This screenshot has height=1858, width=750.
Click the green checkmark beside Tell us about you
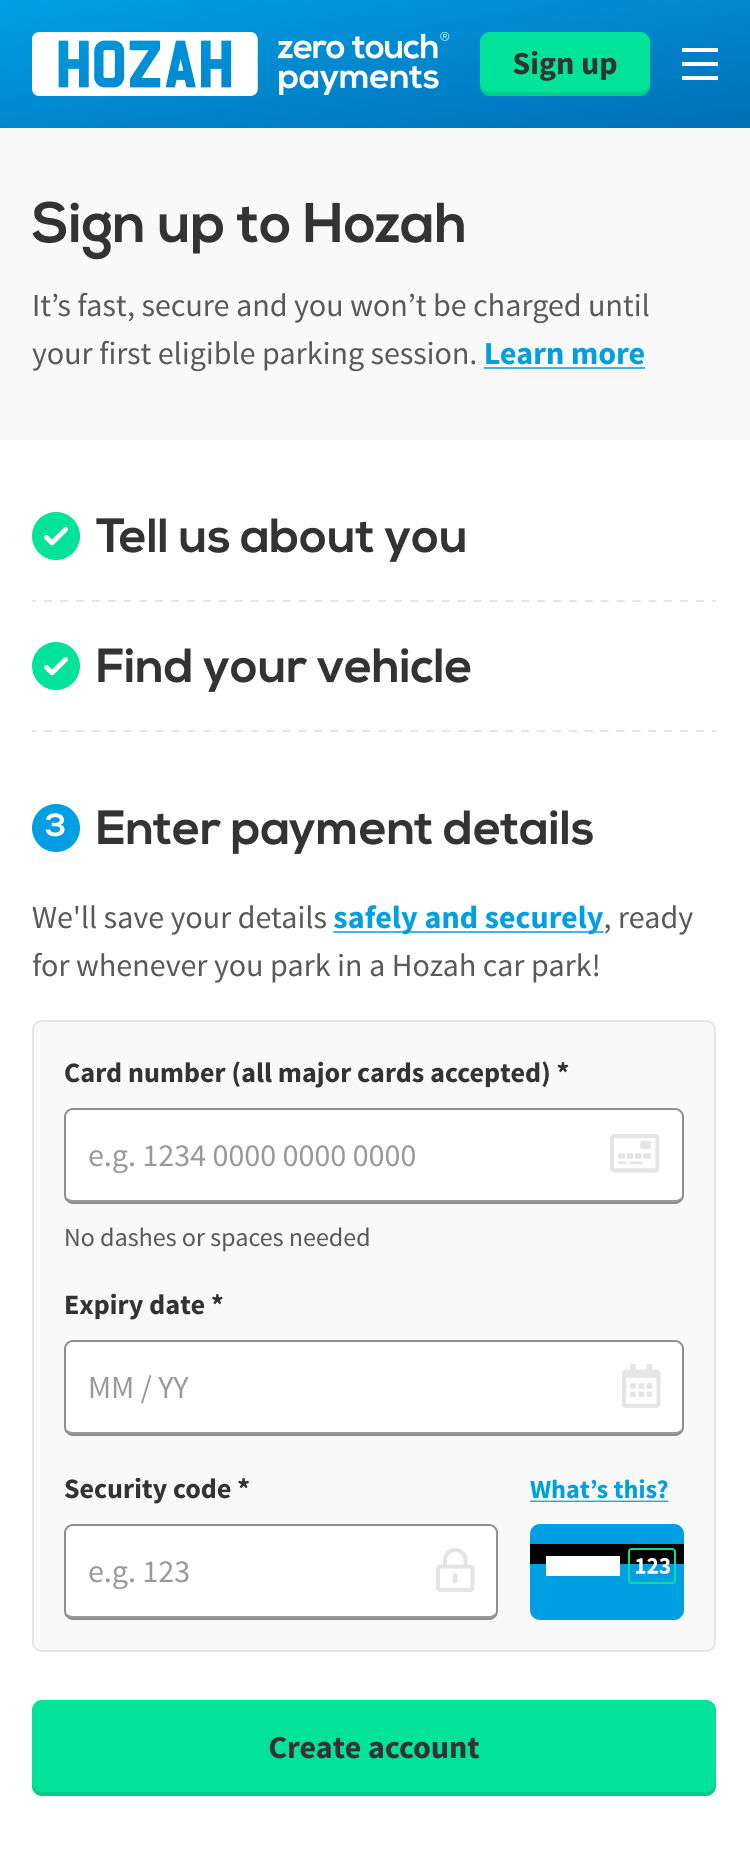56,537
